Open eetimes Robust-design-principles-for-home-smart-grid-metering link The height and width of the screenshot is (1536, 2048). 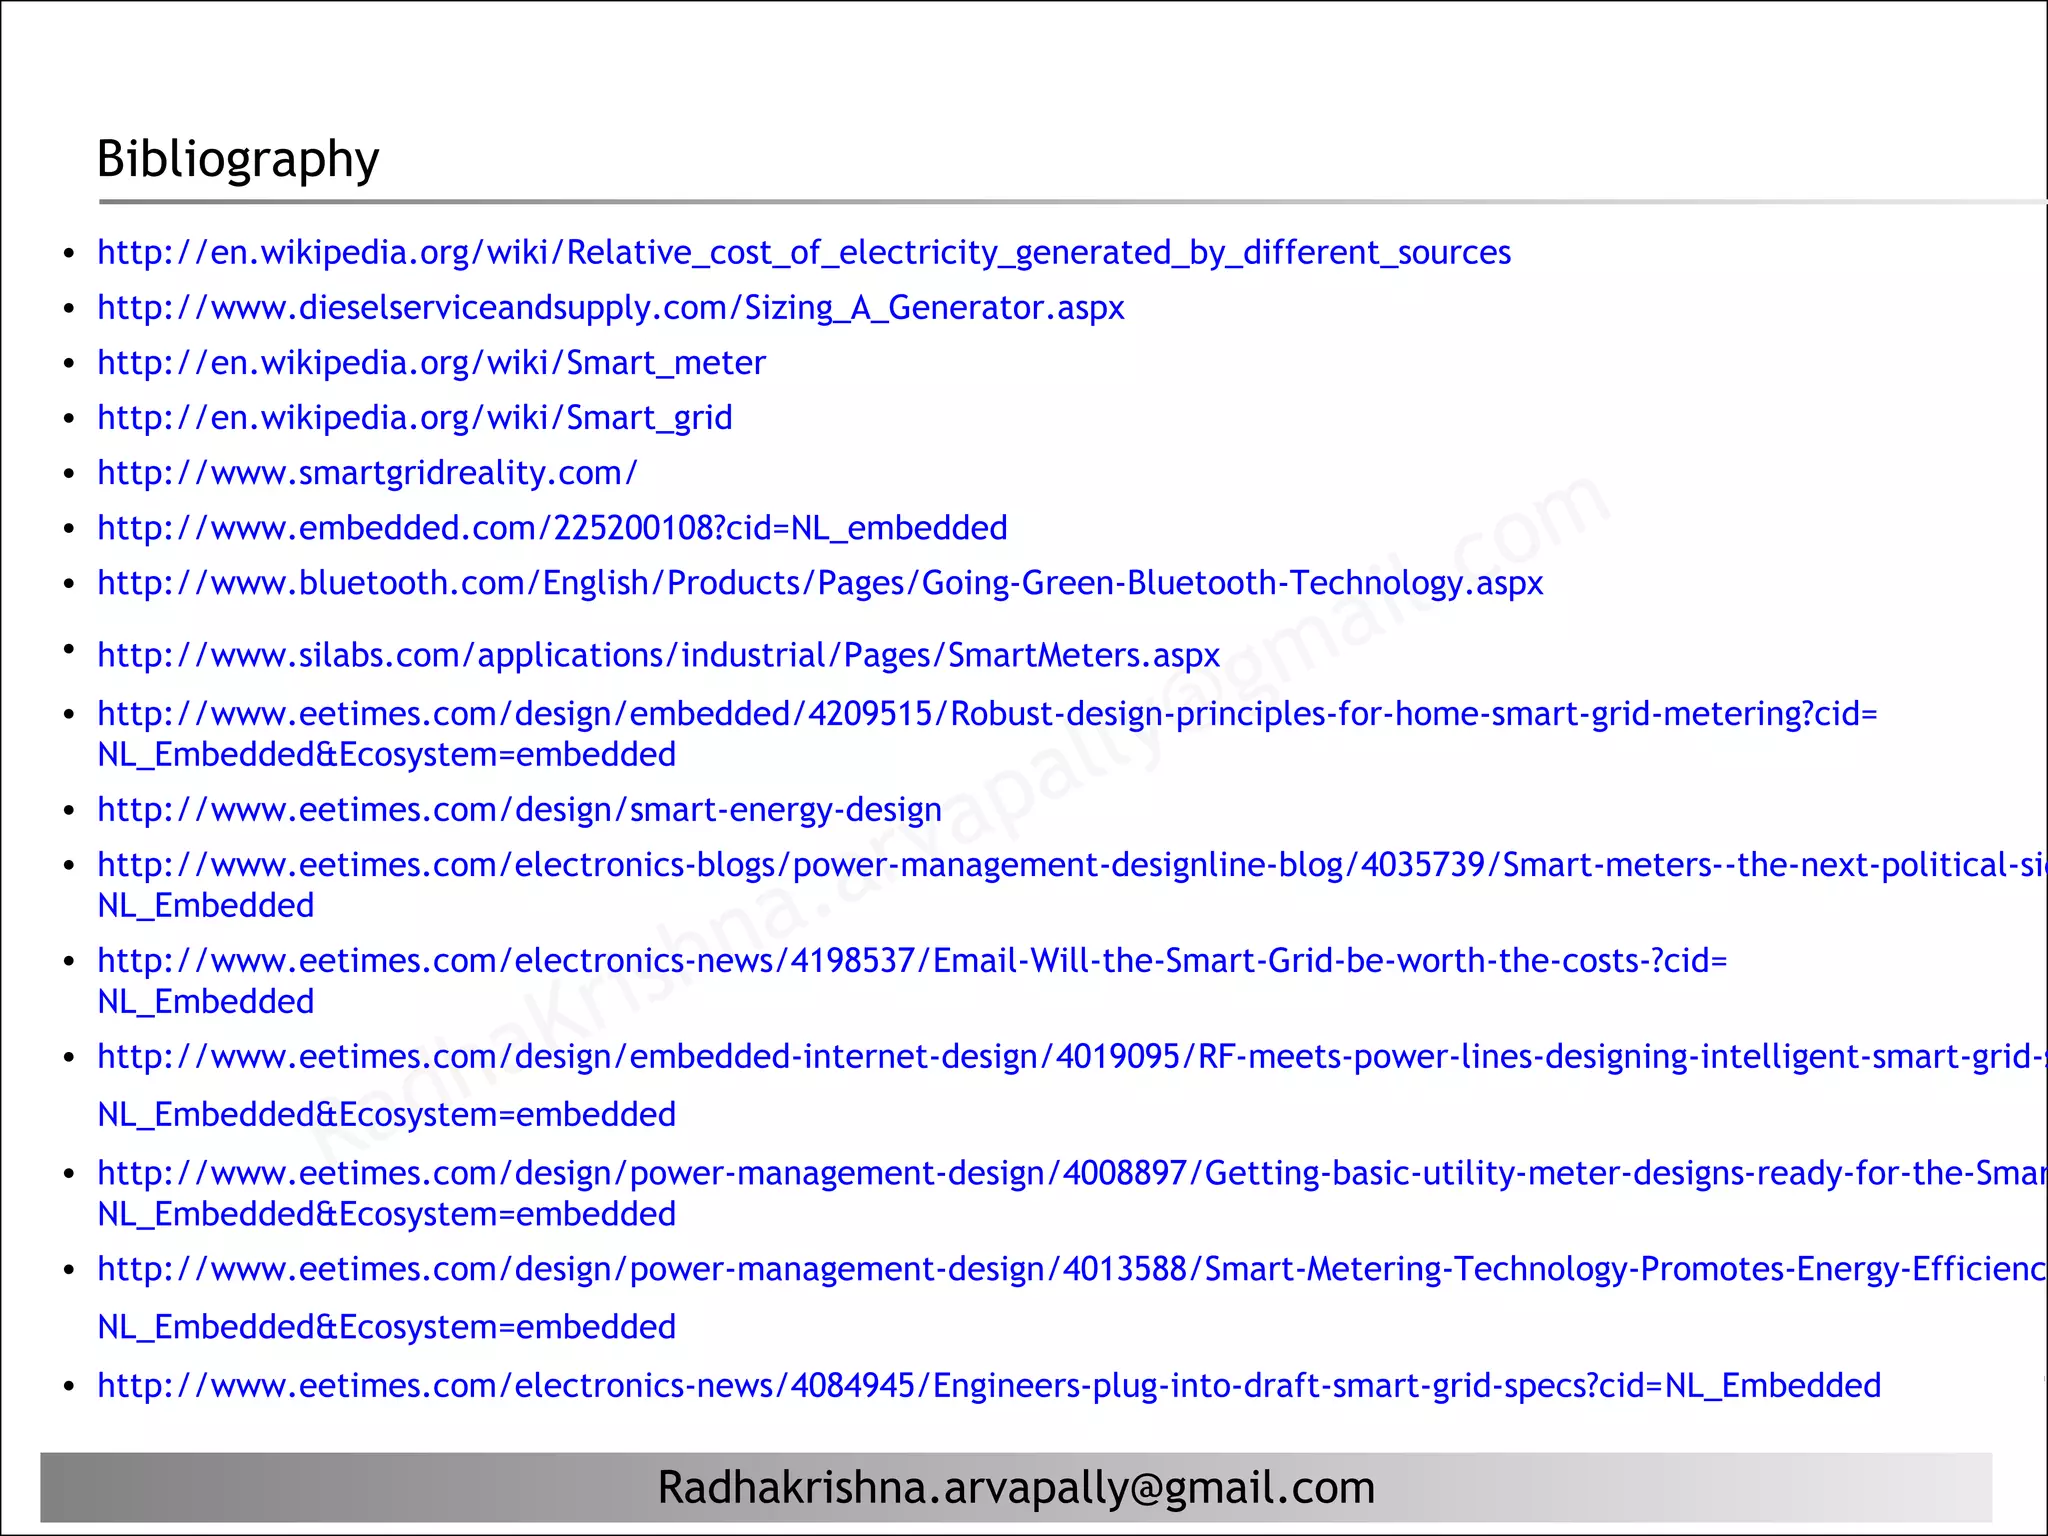pyautogui.click(x=987, y=734)
